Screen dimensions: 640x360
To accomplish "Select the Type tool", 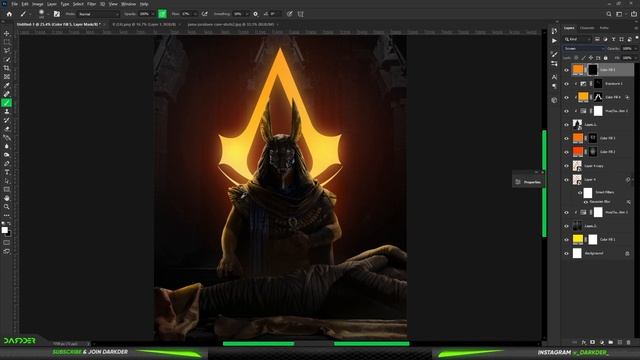I will [7, 172].
